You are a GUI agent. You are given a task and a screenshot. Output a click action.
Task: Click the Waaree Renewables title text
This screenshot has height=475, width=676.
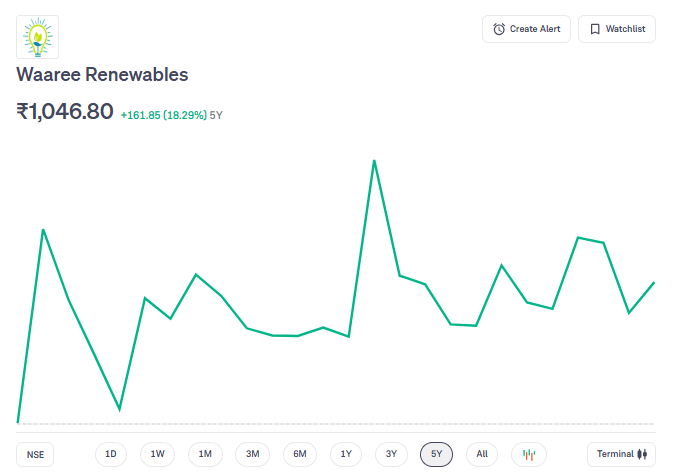click(x=102, y=75)
